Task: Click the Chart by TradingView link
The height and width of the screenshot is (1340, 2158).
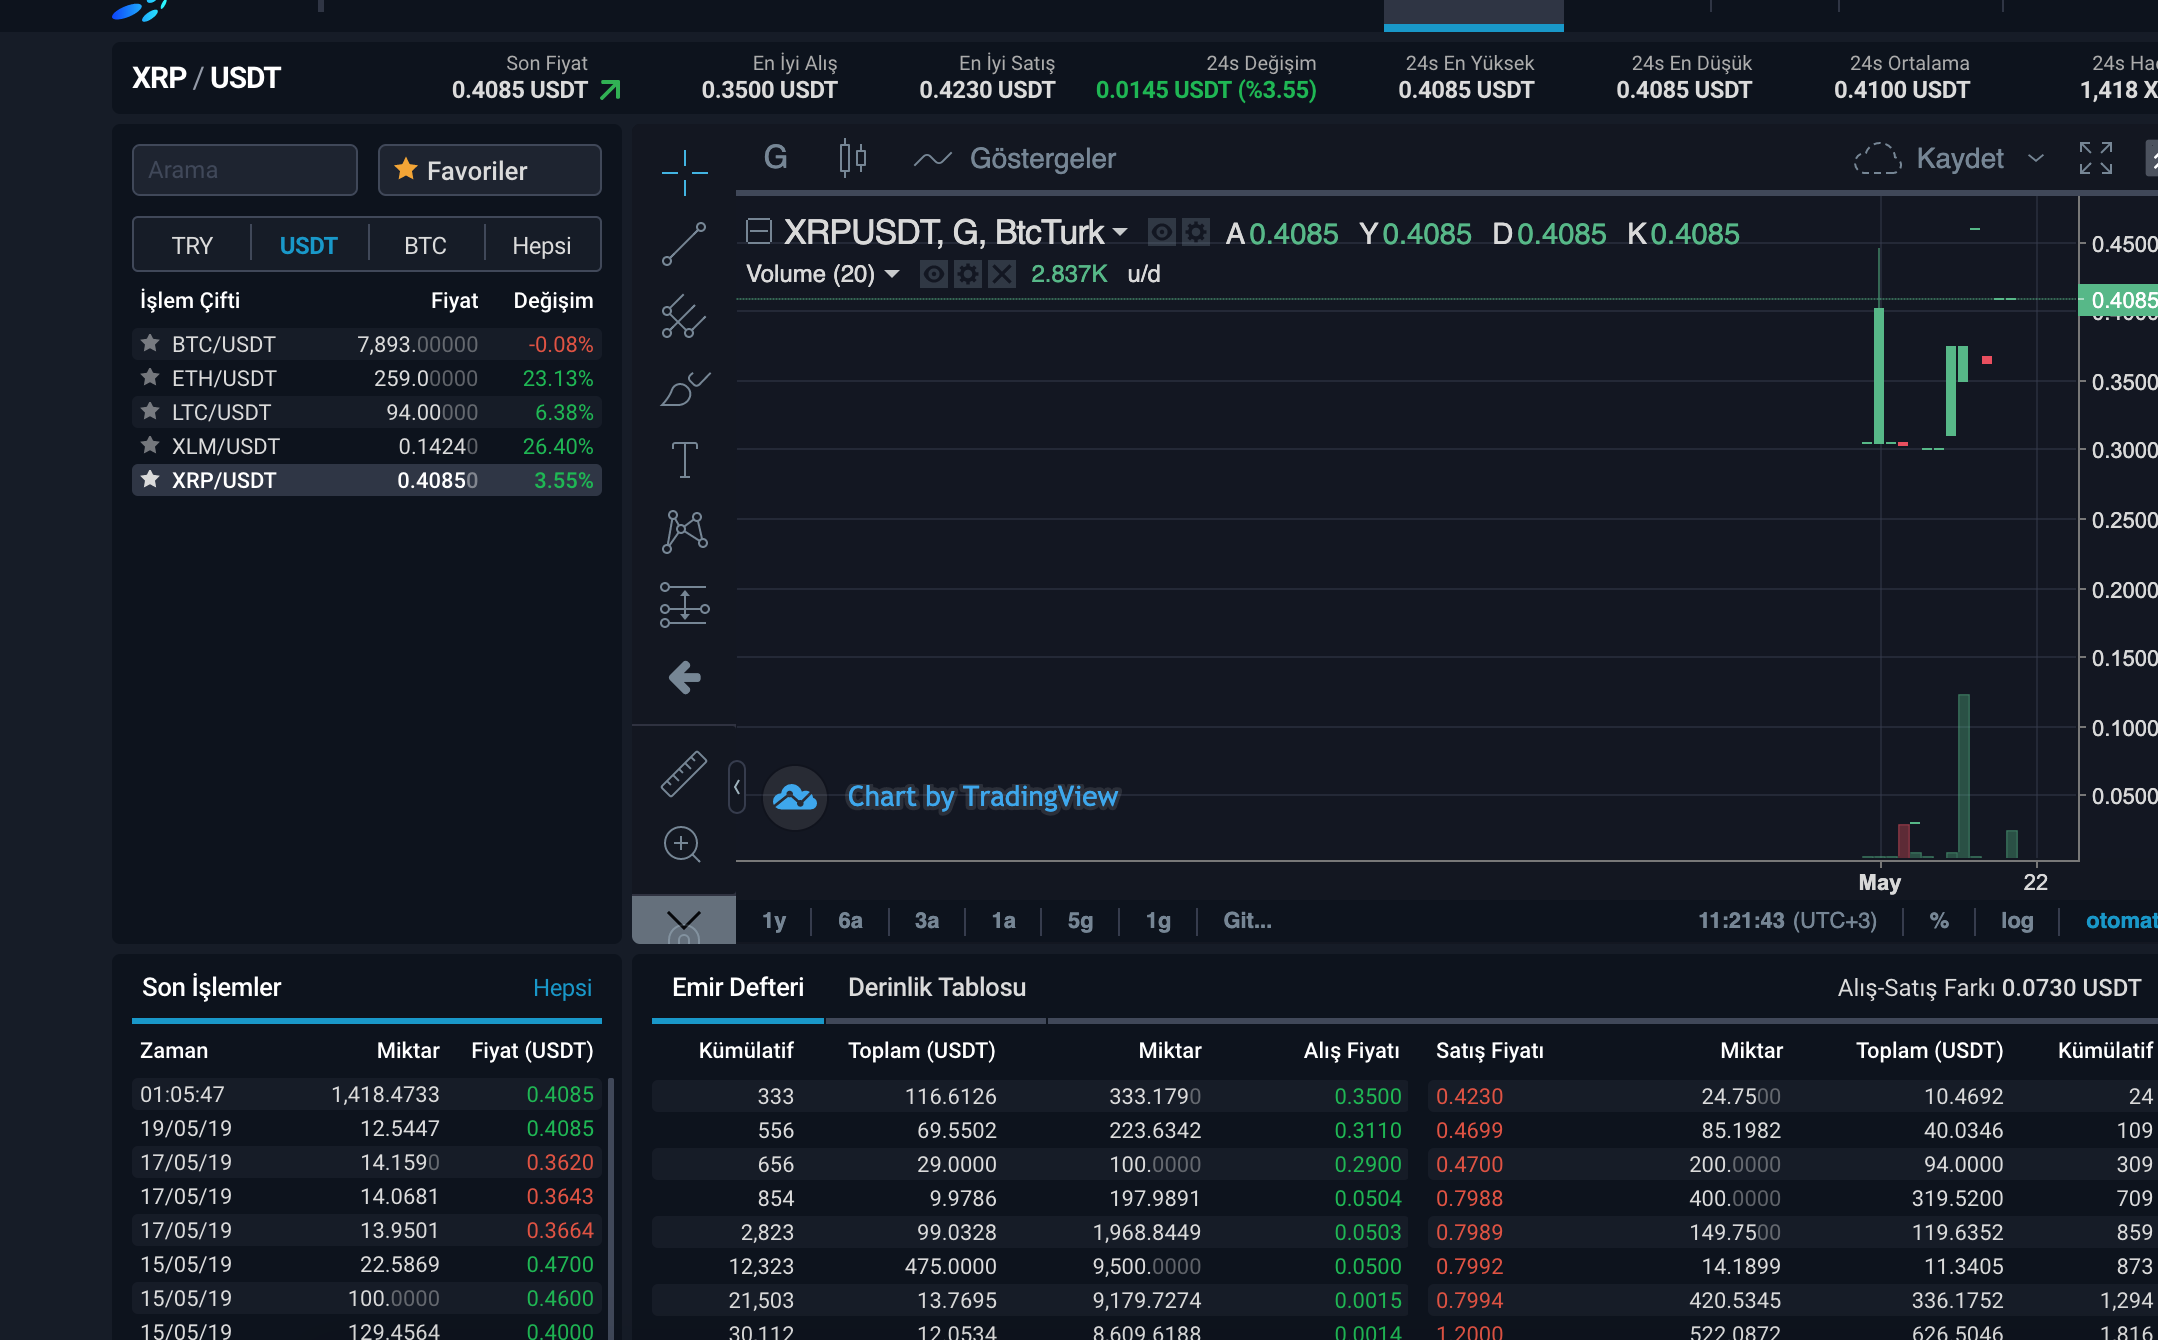Action: click(x=982, y=797)
